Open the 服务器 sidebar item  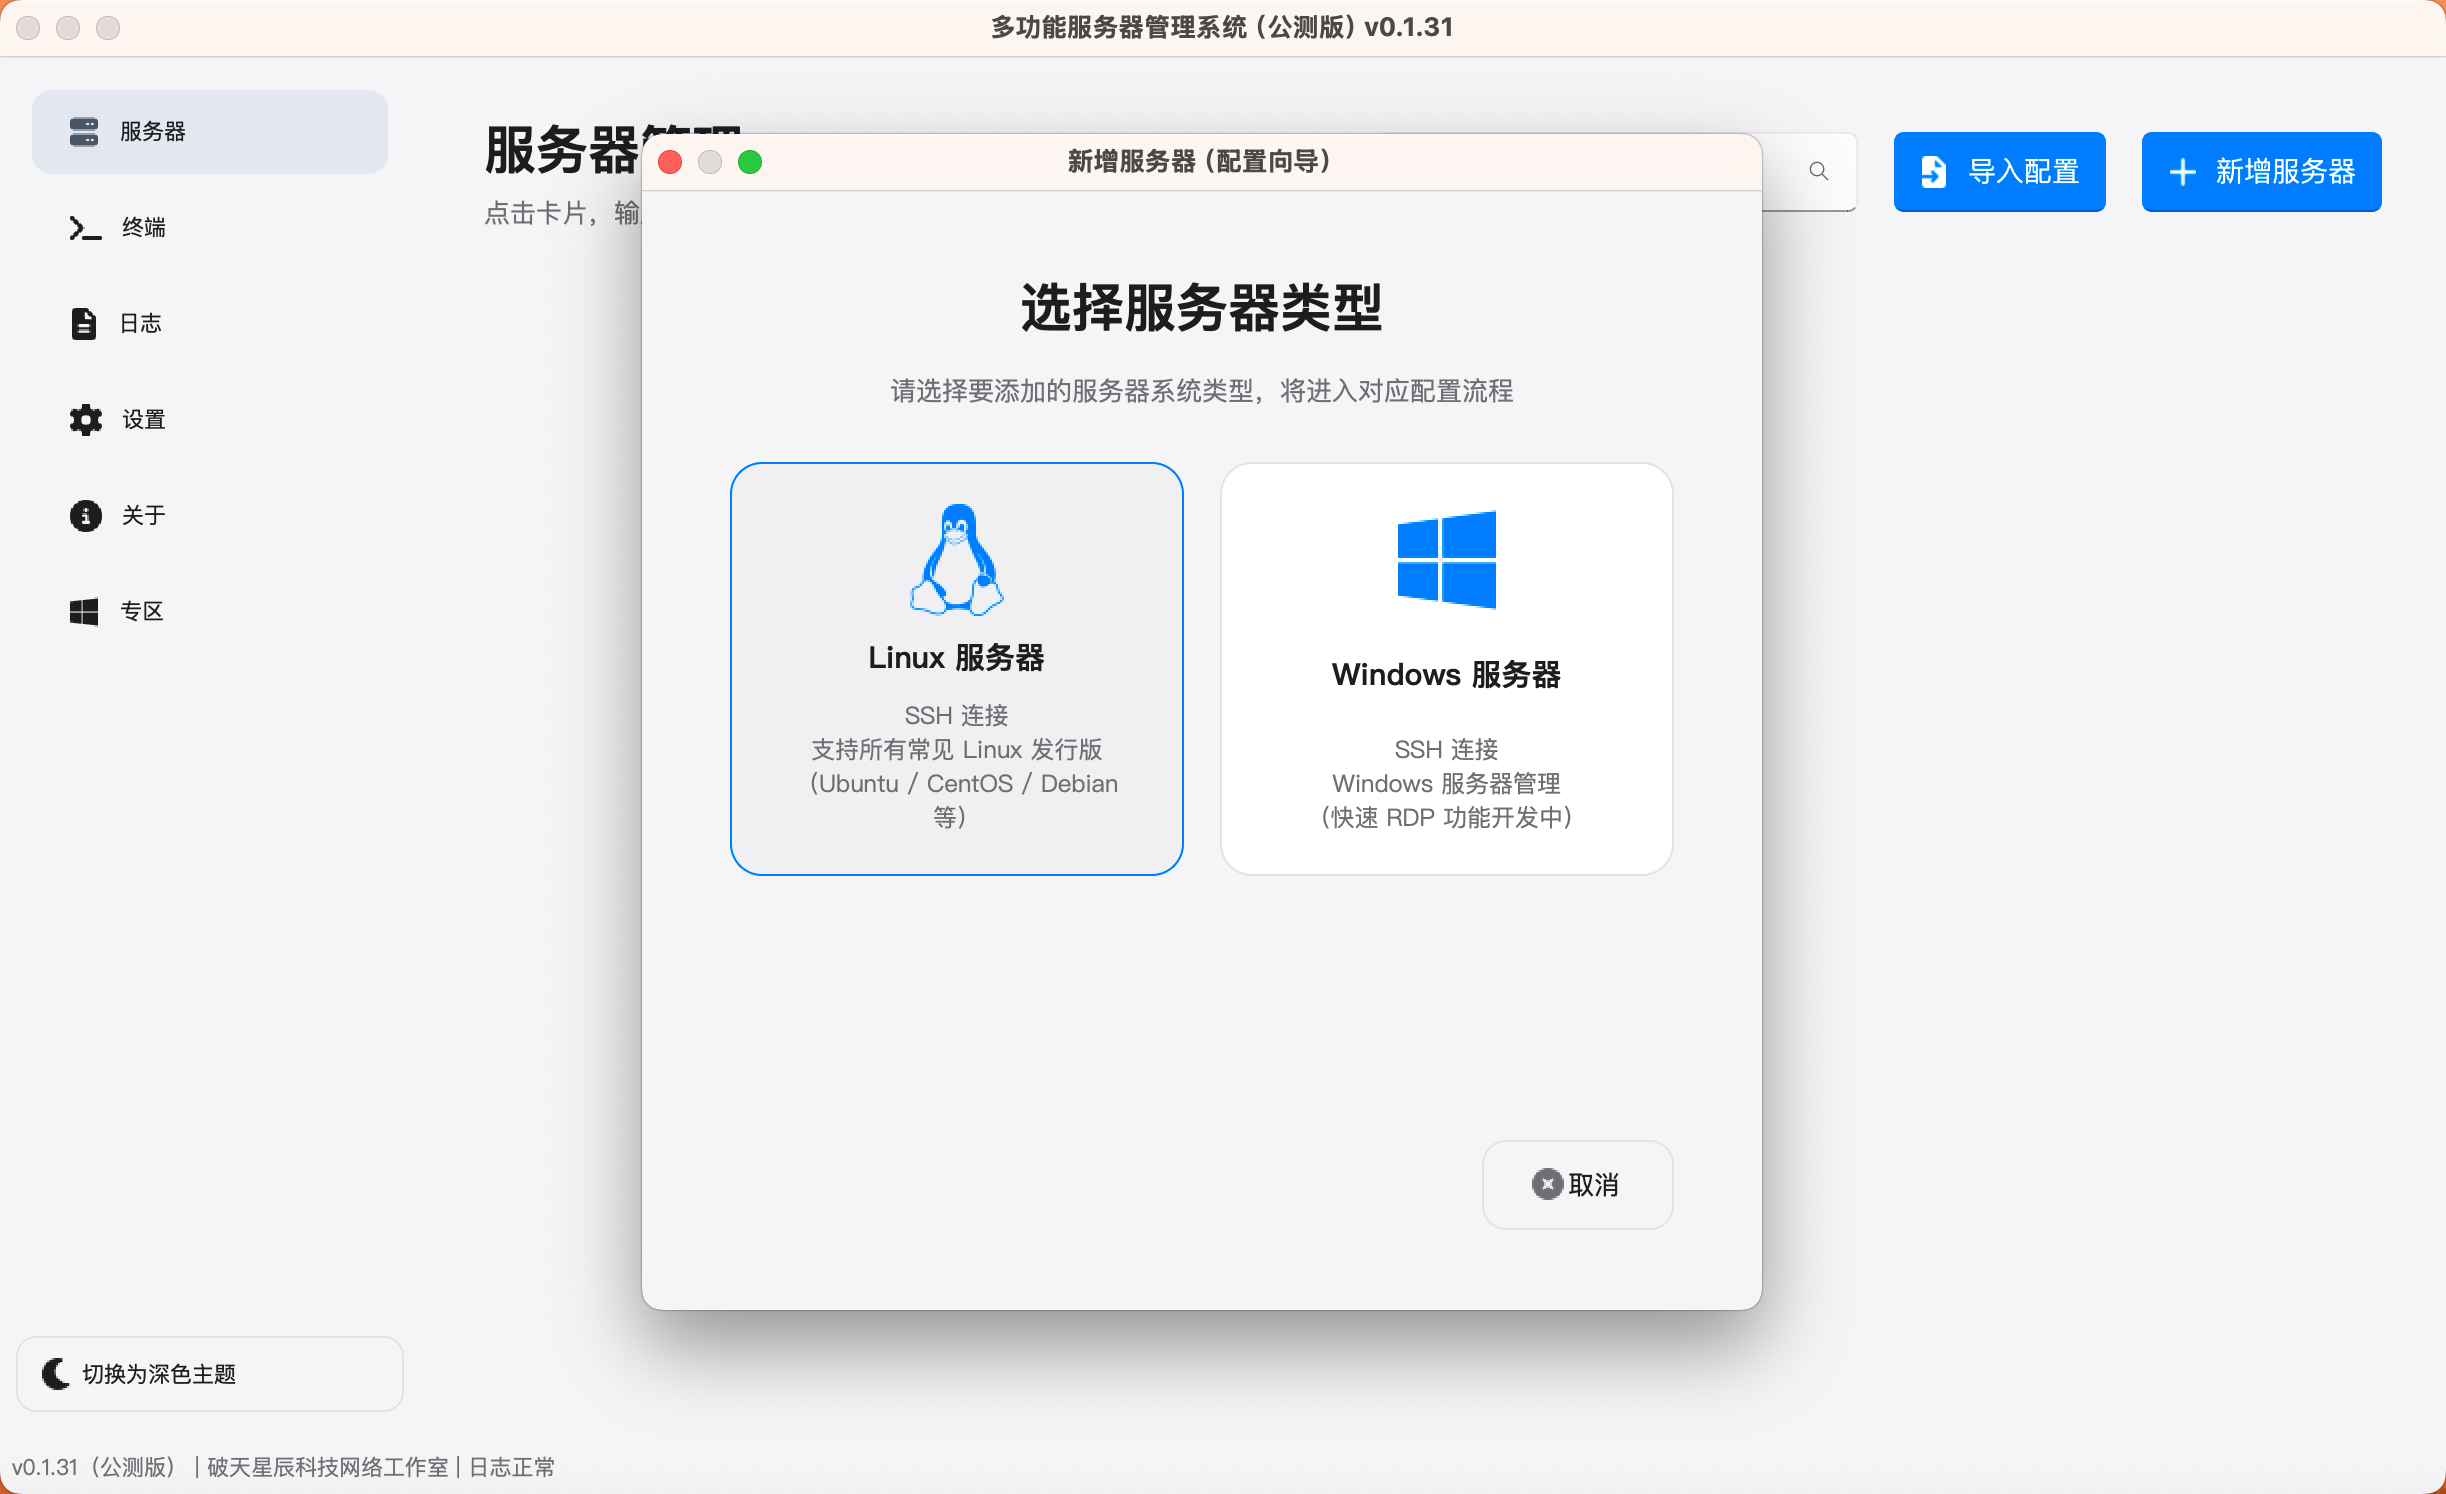tap(210, 131)
